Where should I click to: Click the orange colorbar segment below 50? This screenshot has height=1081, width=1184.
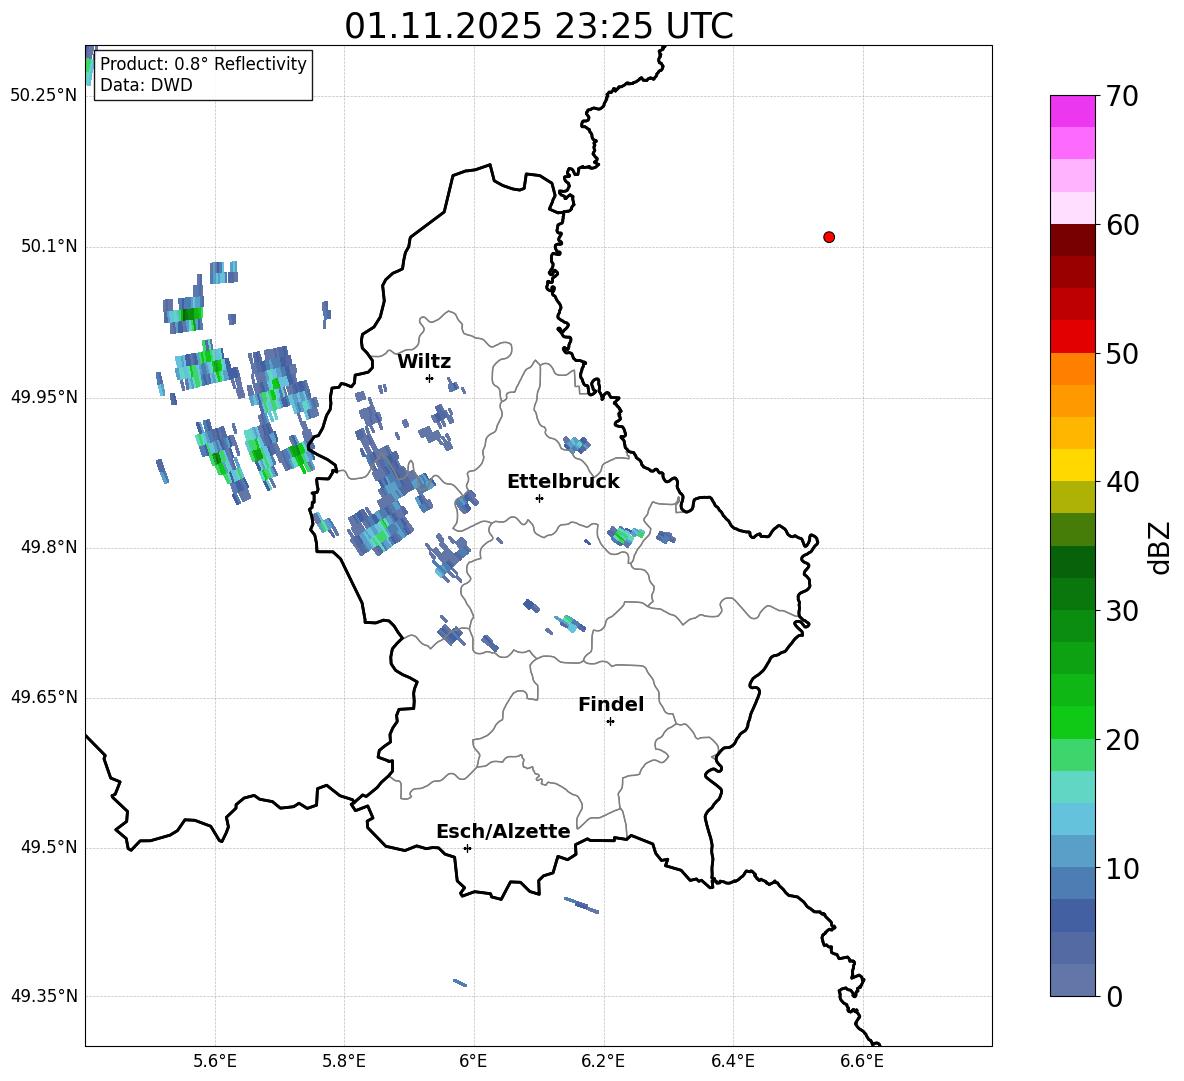pos(1072,369)
